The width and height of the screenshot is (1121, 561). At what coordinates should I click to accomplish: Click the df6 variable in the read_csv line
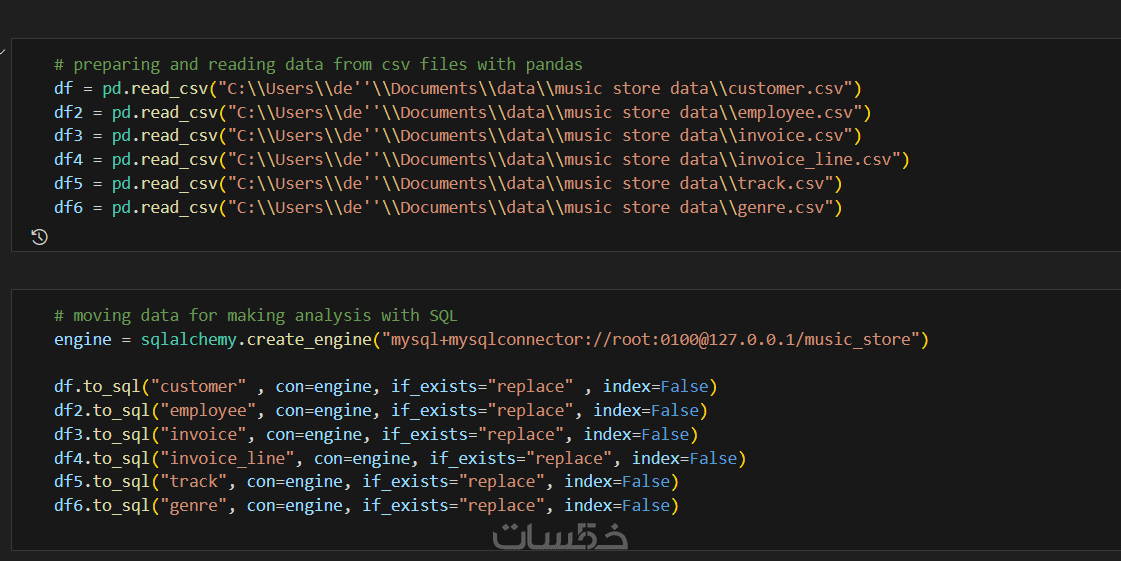(68, 207)
